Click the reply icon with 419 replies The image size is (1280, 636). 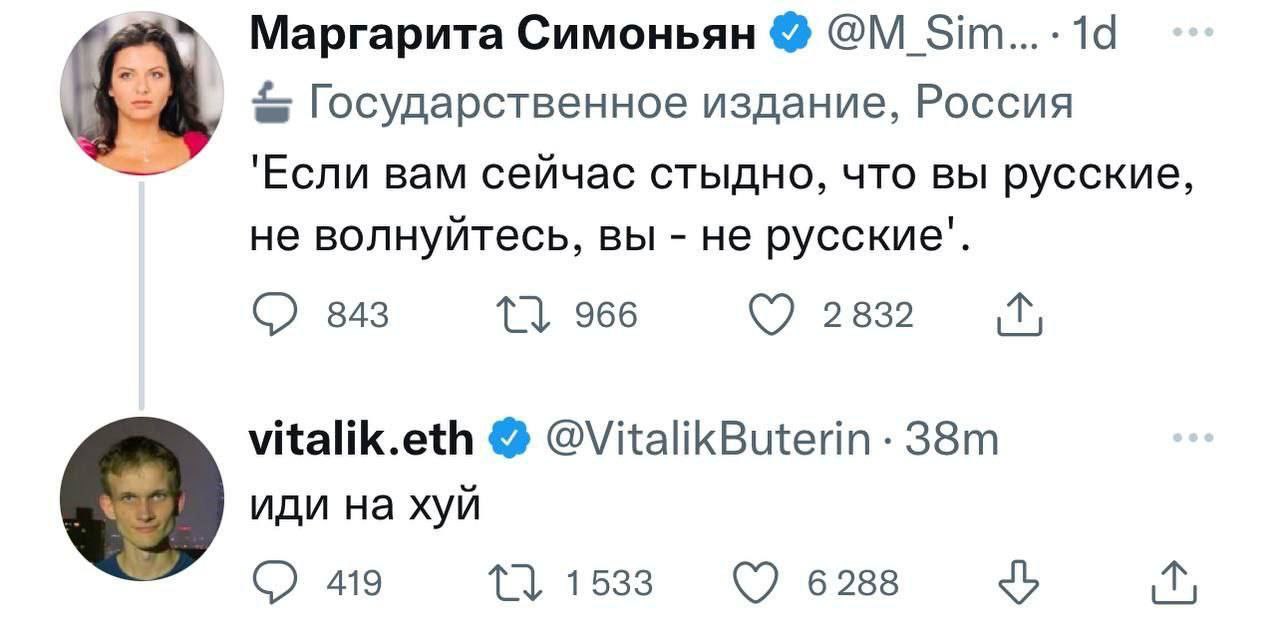[x=273, y=582]
